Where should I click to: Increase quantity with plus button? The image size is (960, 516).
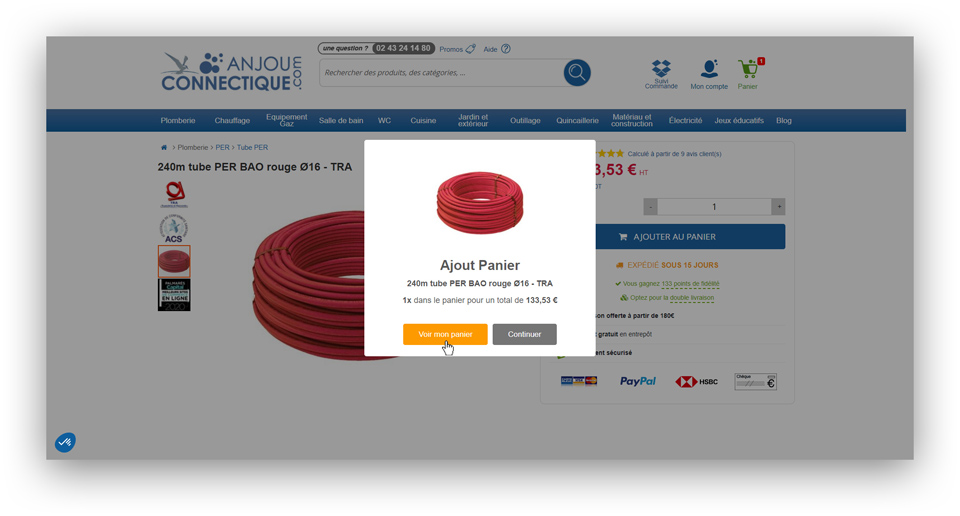[778, 207]
